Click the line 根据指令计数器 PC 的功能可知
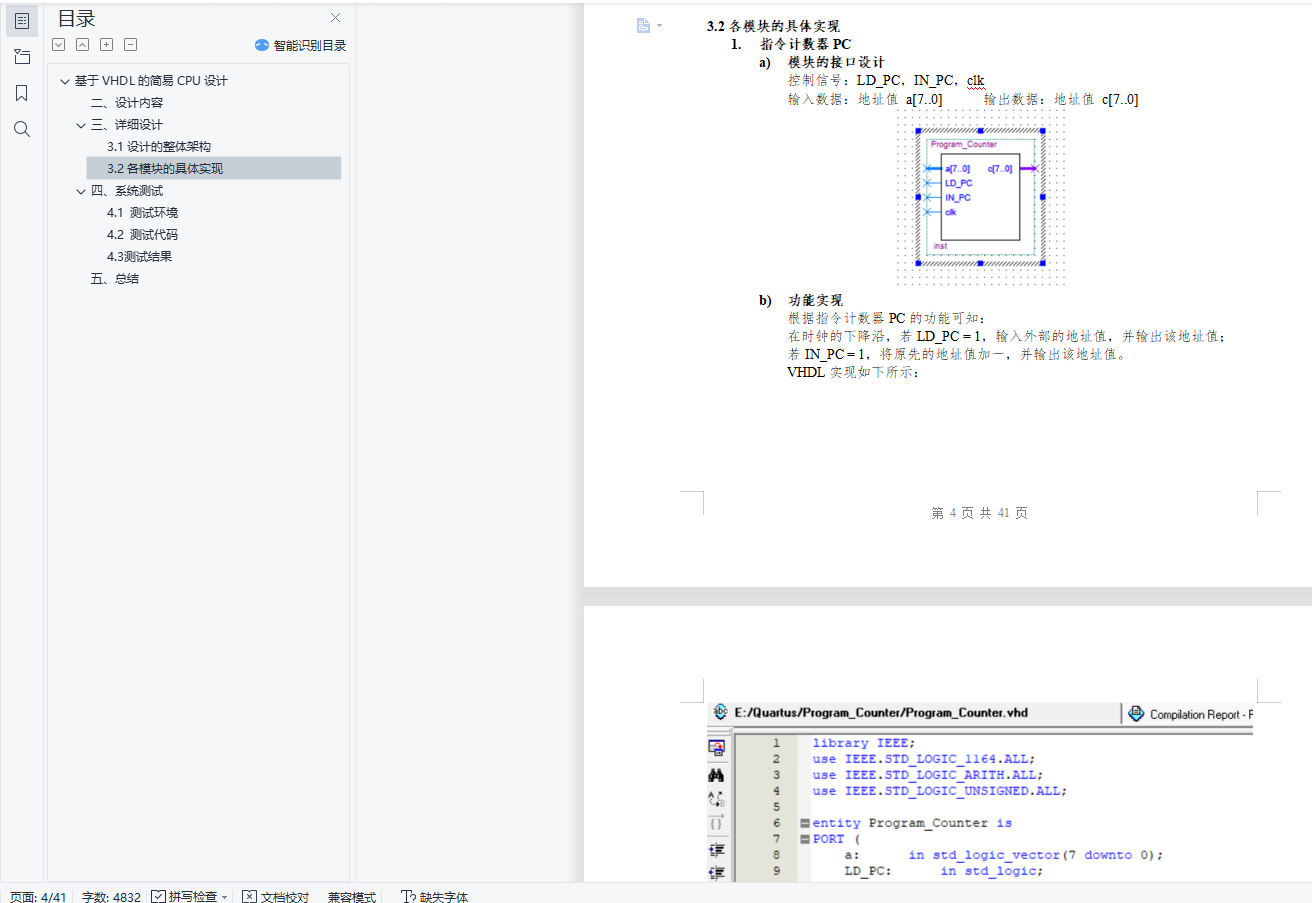Viewport: 1312px width, 903px height. pos(887,318)
